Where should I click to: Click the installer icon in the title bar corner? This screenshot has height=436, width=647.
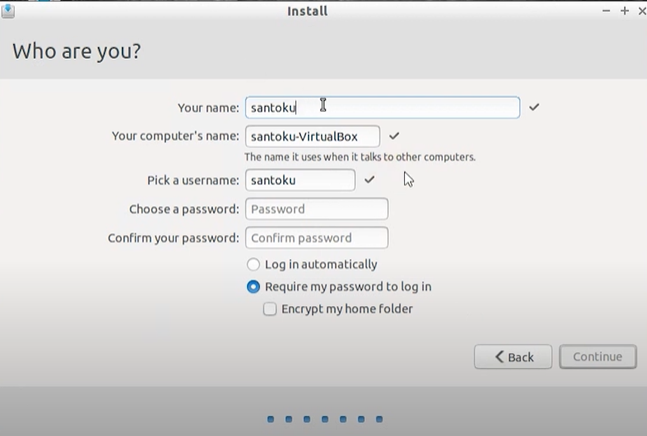pyautogui.click(x=8, y=11)
